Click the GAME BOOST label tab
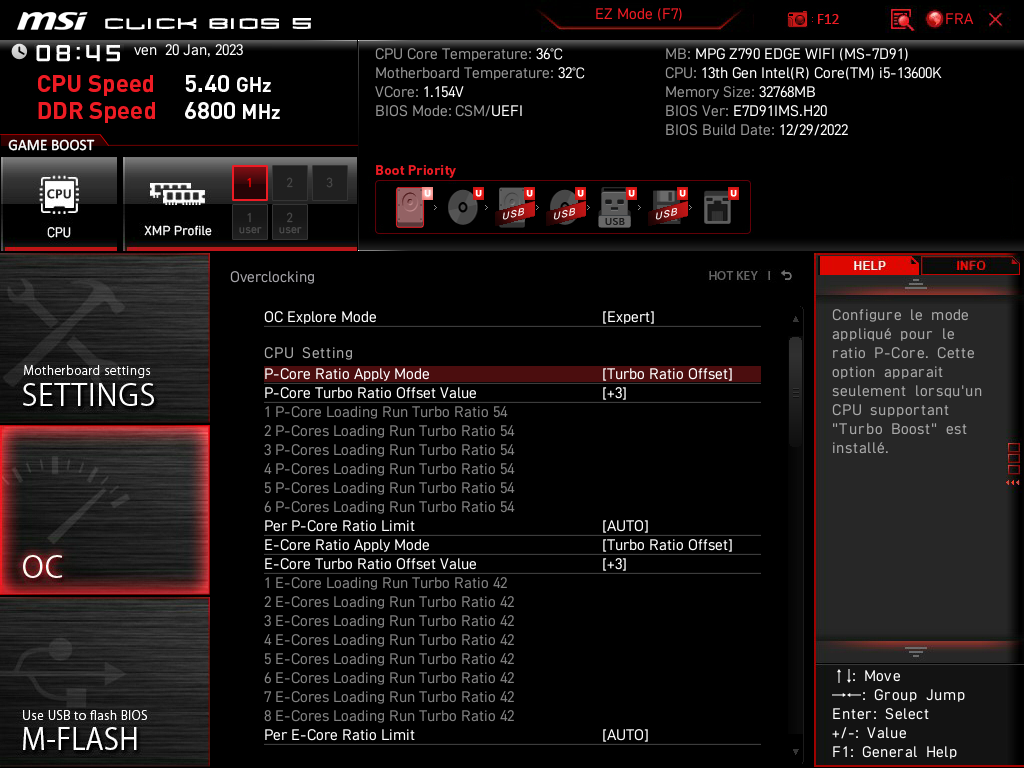Image resolution: width=1024 pixels, height=768 pixels. click(51, 145)
